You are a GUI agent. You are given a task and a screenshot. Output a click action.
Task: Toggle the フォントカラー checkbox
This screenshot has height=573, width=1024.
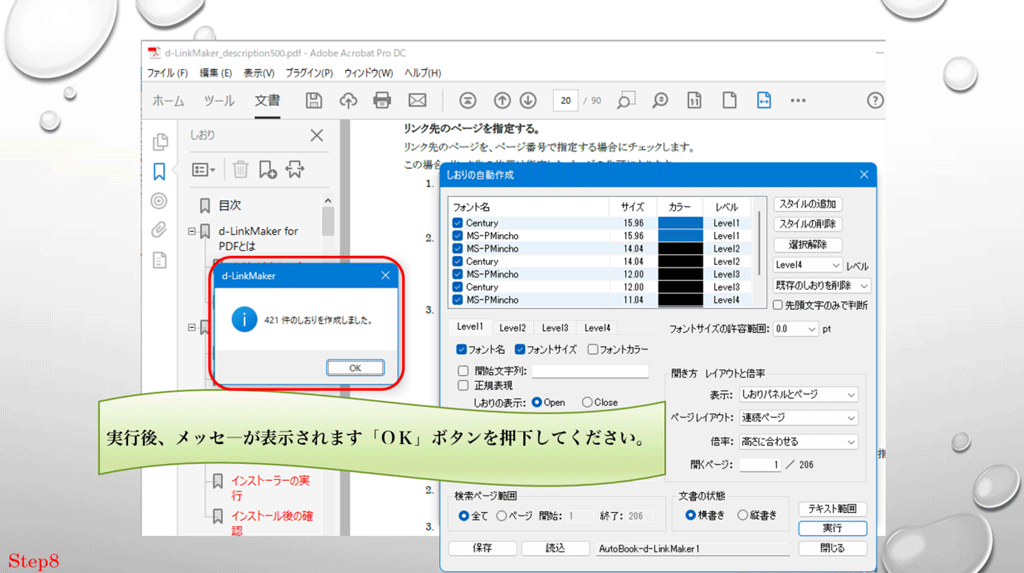pyautogui.click(x=594, y=350)
